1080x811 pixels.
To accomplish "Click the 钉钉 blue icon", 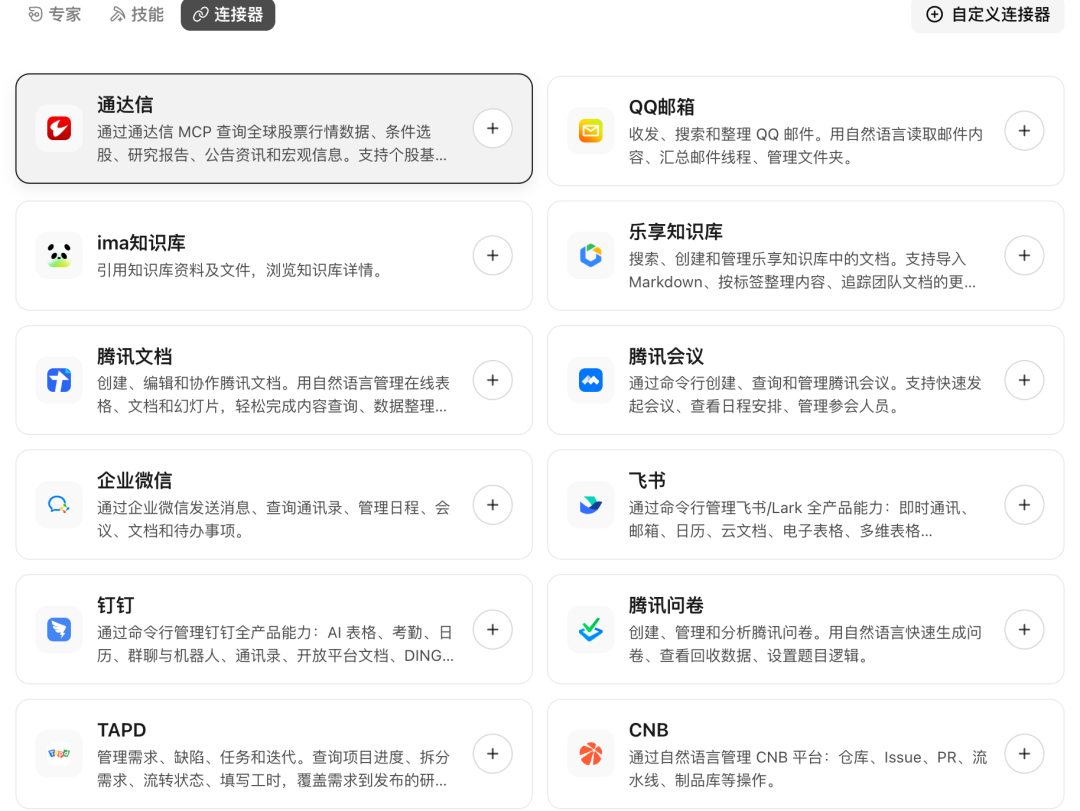I will pos(59,630).
